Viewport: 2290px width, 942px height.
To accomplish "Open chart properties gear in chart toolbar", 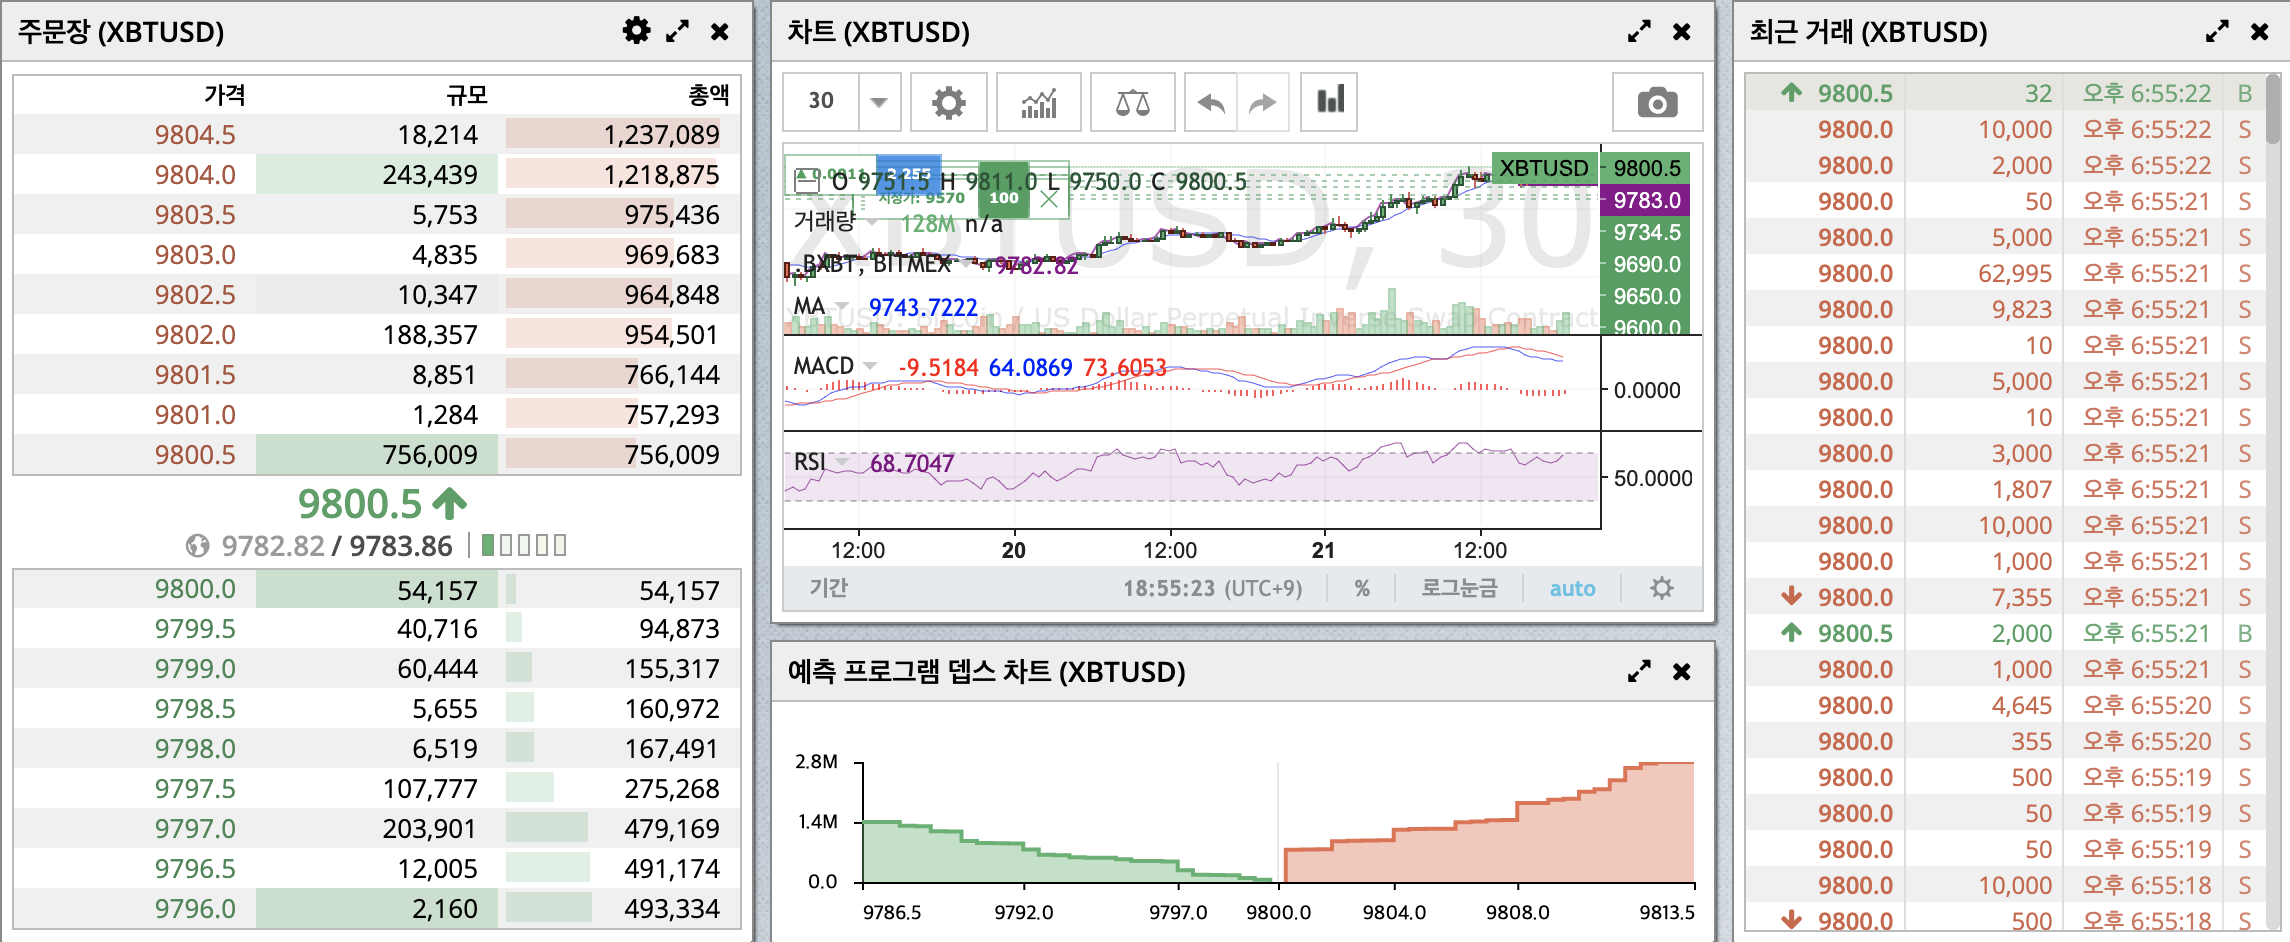I will [x=948, y=102].
